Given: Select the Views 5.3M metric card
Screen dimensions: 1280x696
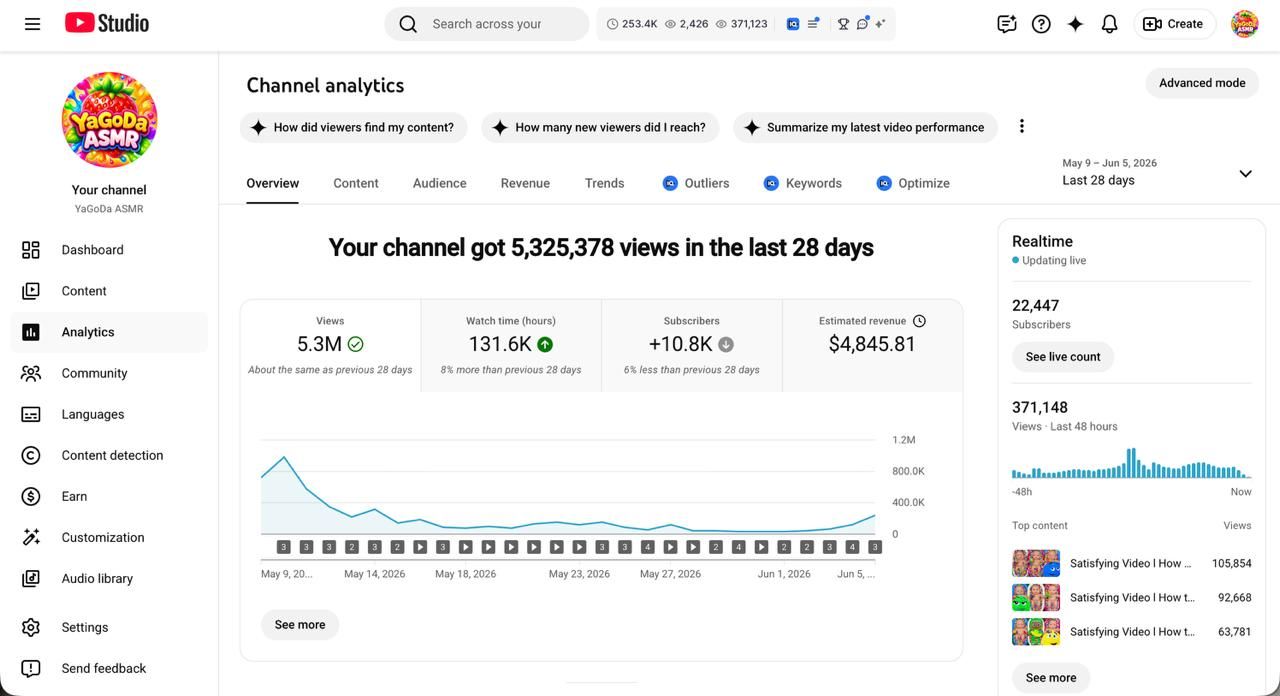Looking at the screenshot, I should [330, 345].
